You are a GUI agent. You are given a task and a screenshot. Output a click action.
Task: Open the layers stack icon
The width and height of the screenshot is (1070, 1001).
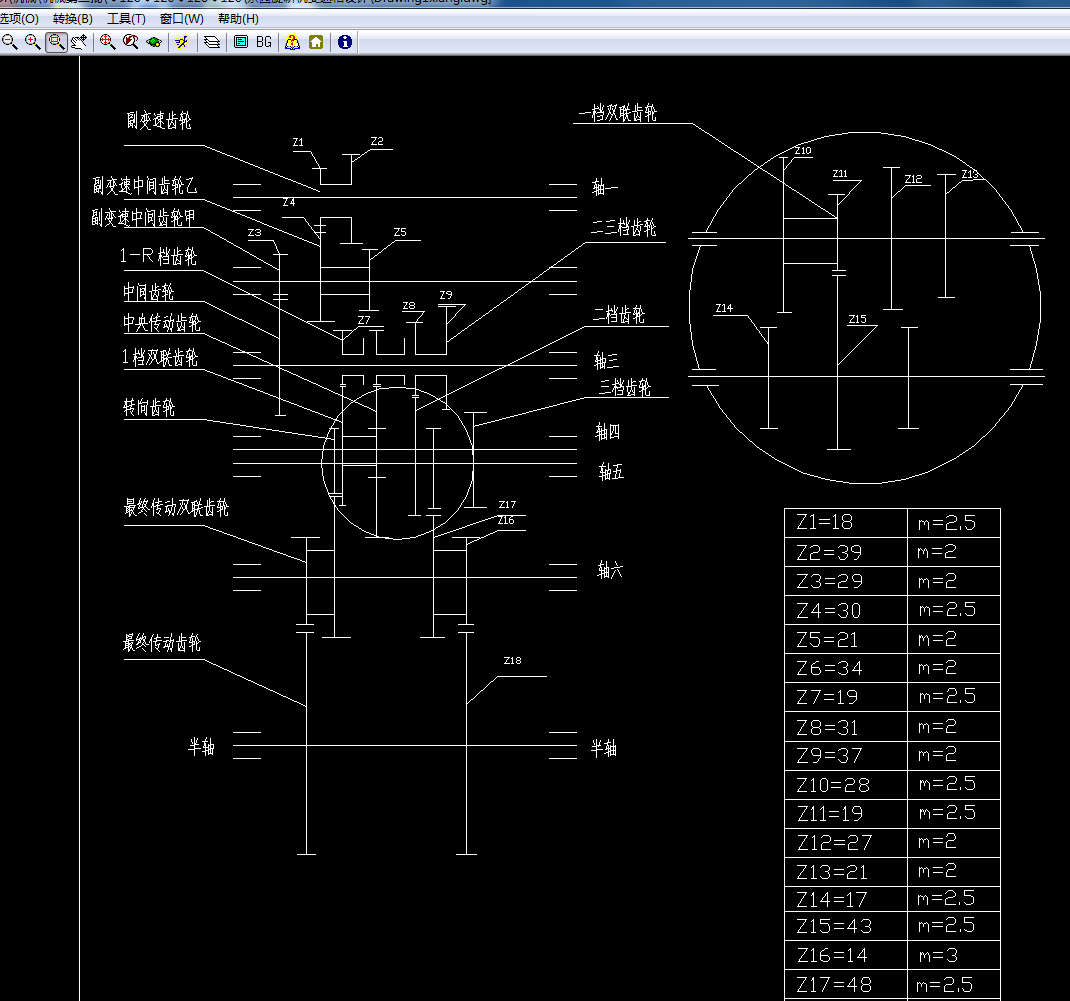click(x=212, y=42)
